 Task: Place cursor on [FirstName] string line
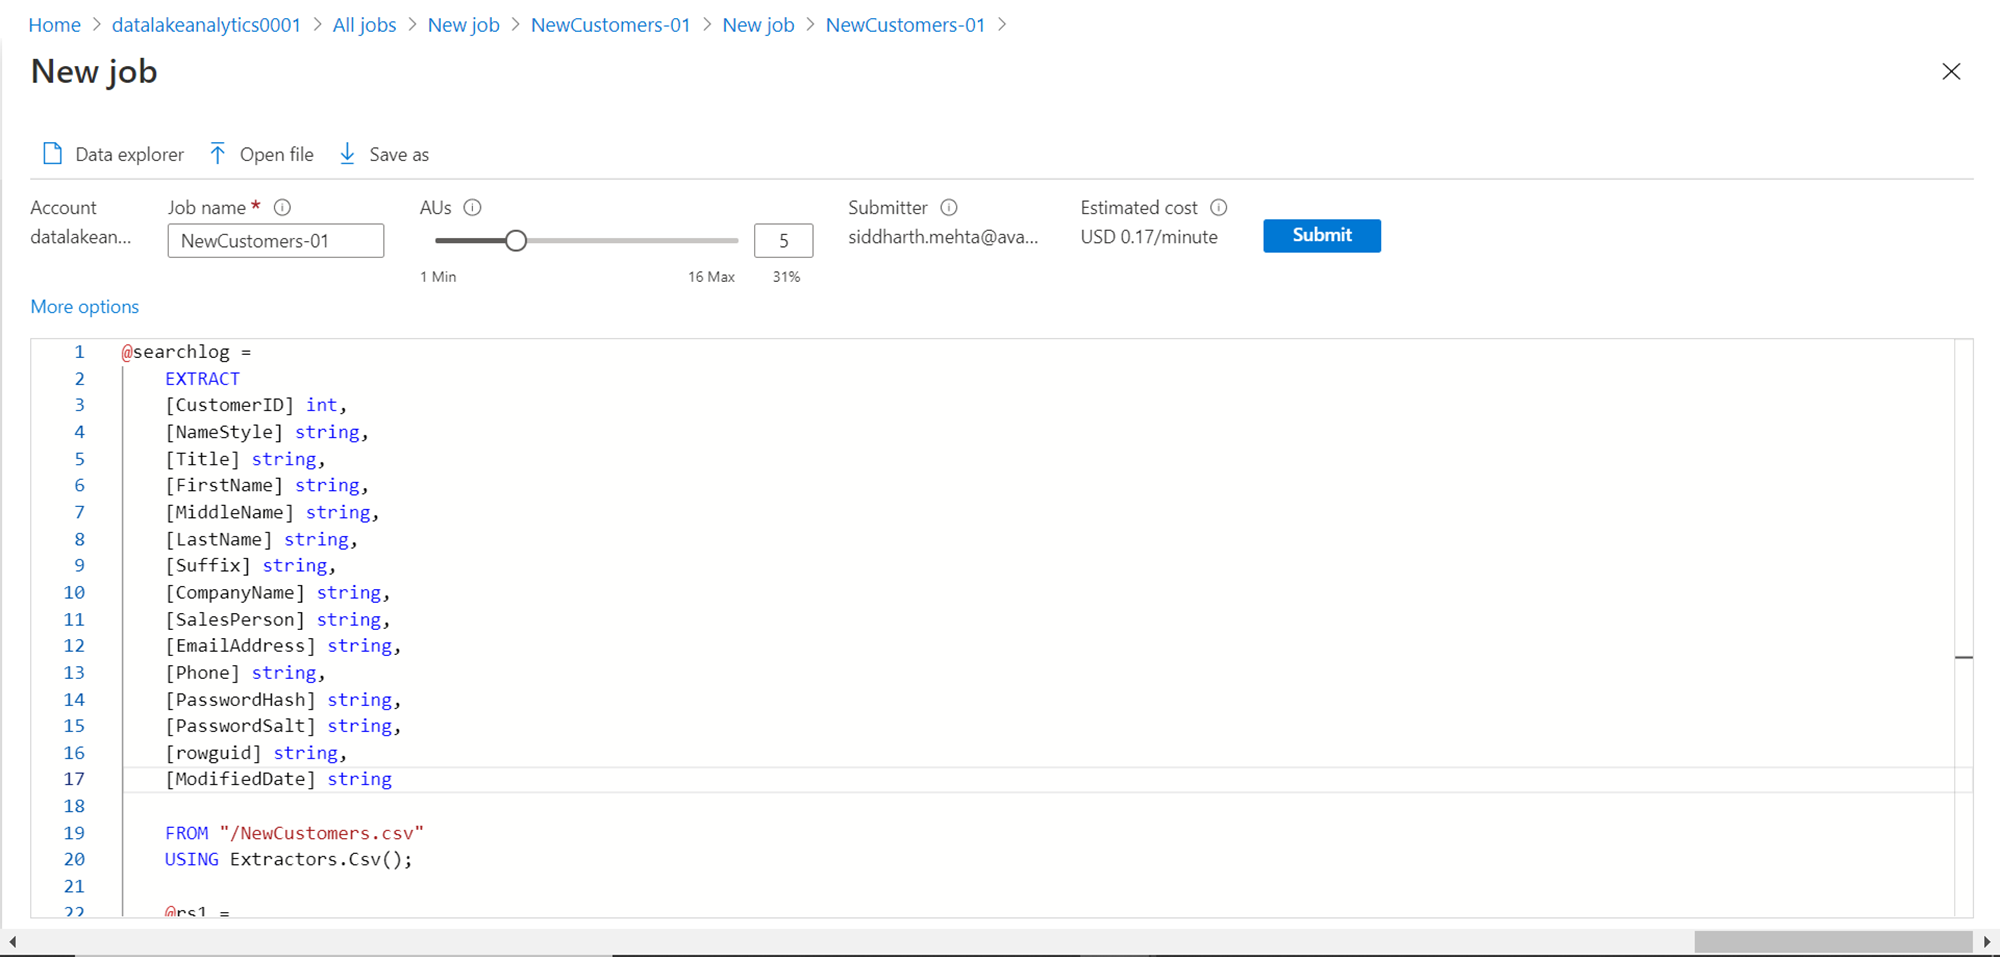pos(267,485)
